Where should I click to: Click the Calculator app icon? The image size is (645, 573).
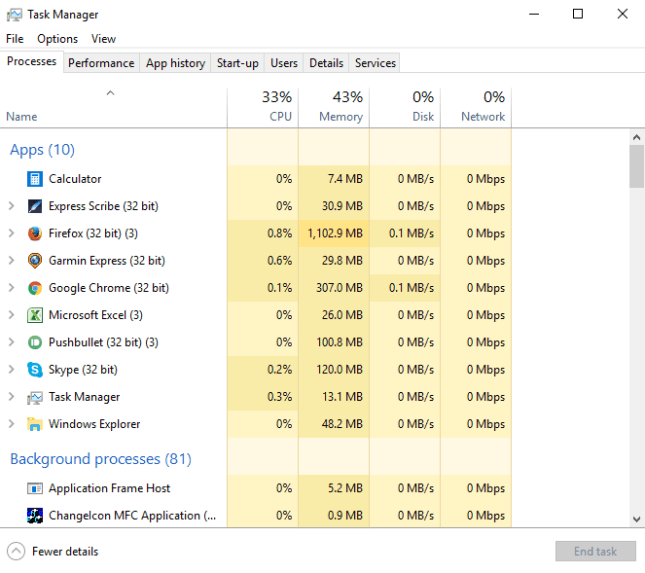point(35,179)
